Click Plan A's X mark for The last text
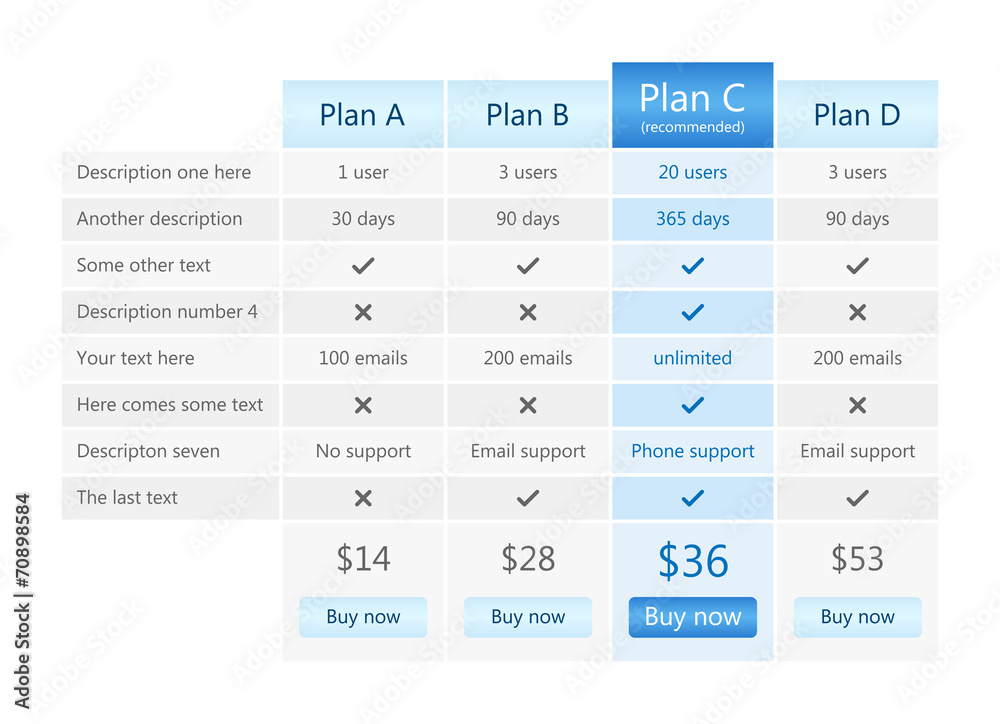 [363, 498]
